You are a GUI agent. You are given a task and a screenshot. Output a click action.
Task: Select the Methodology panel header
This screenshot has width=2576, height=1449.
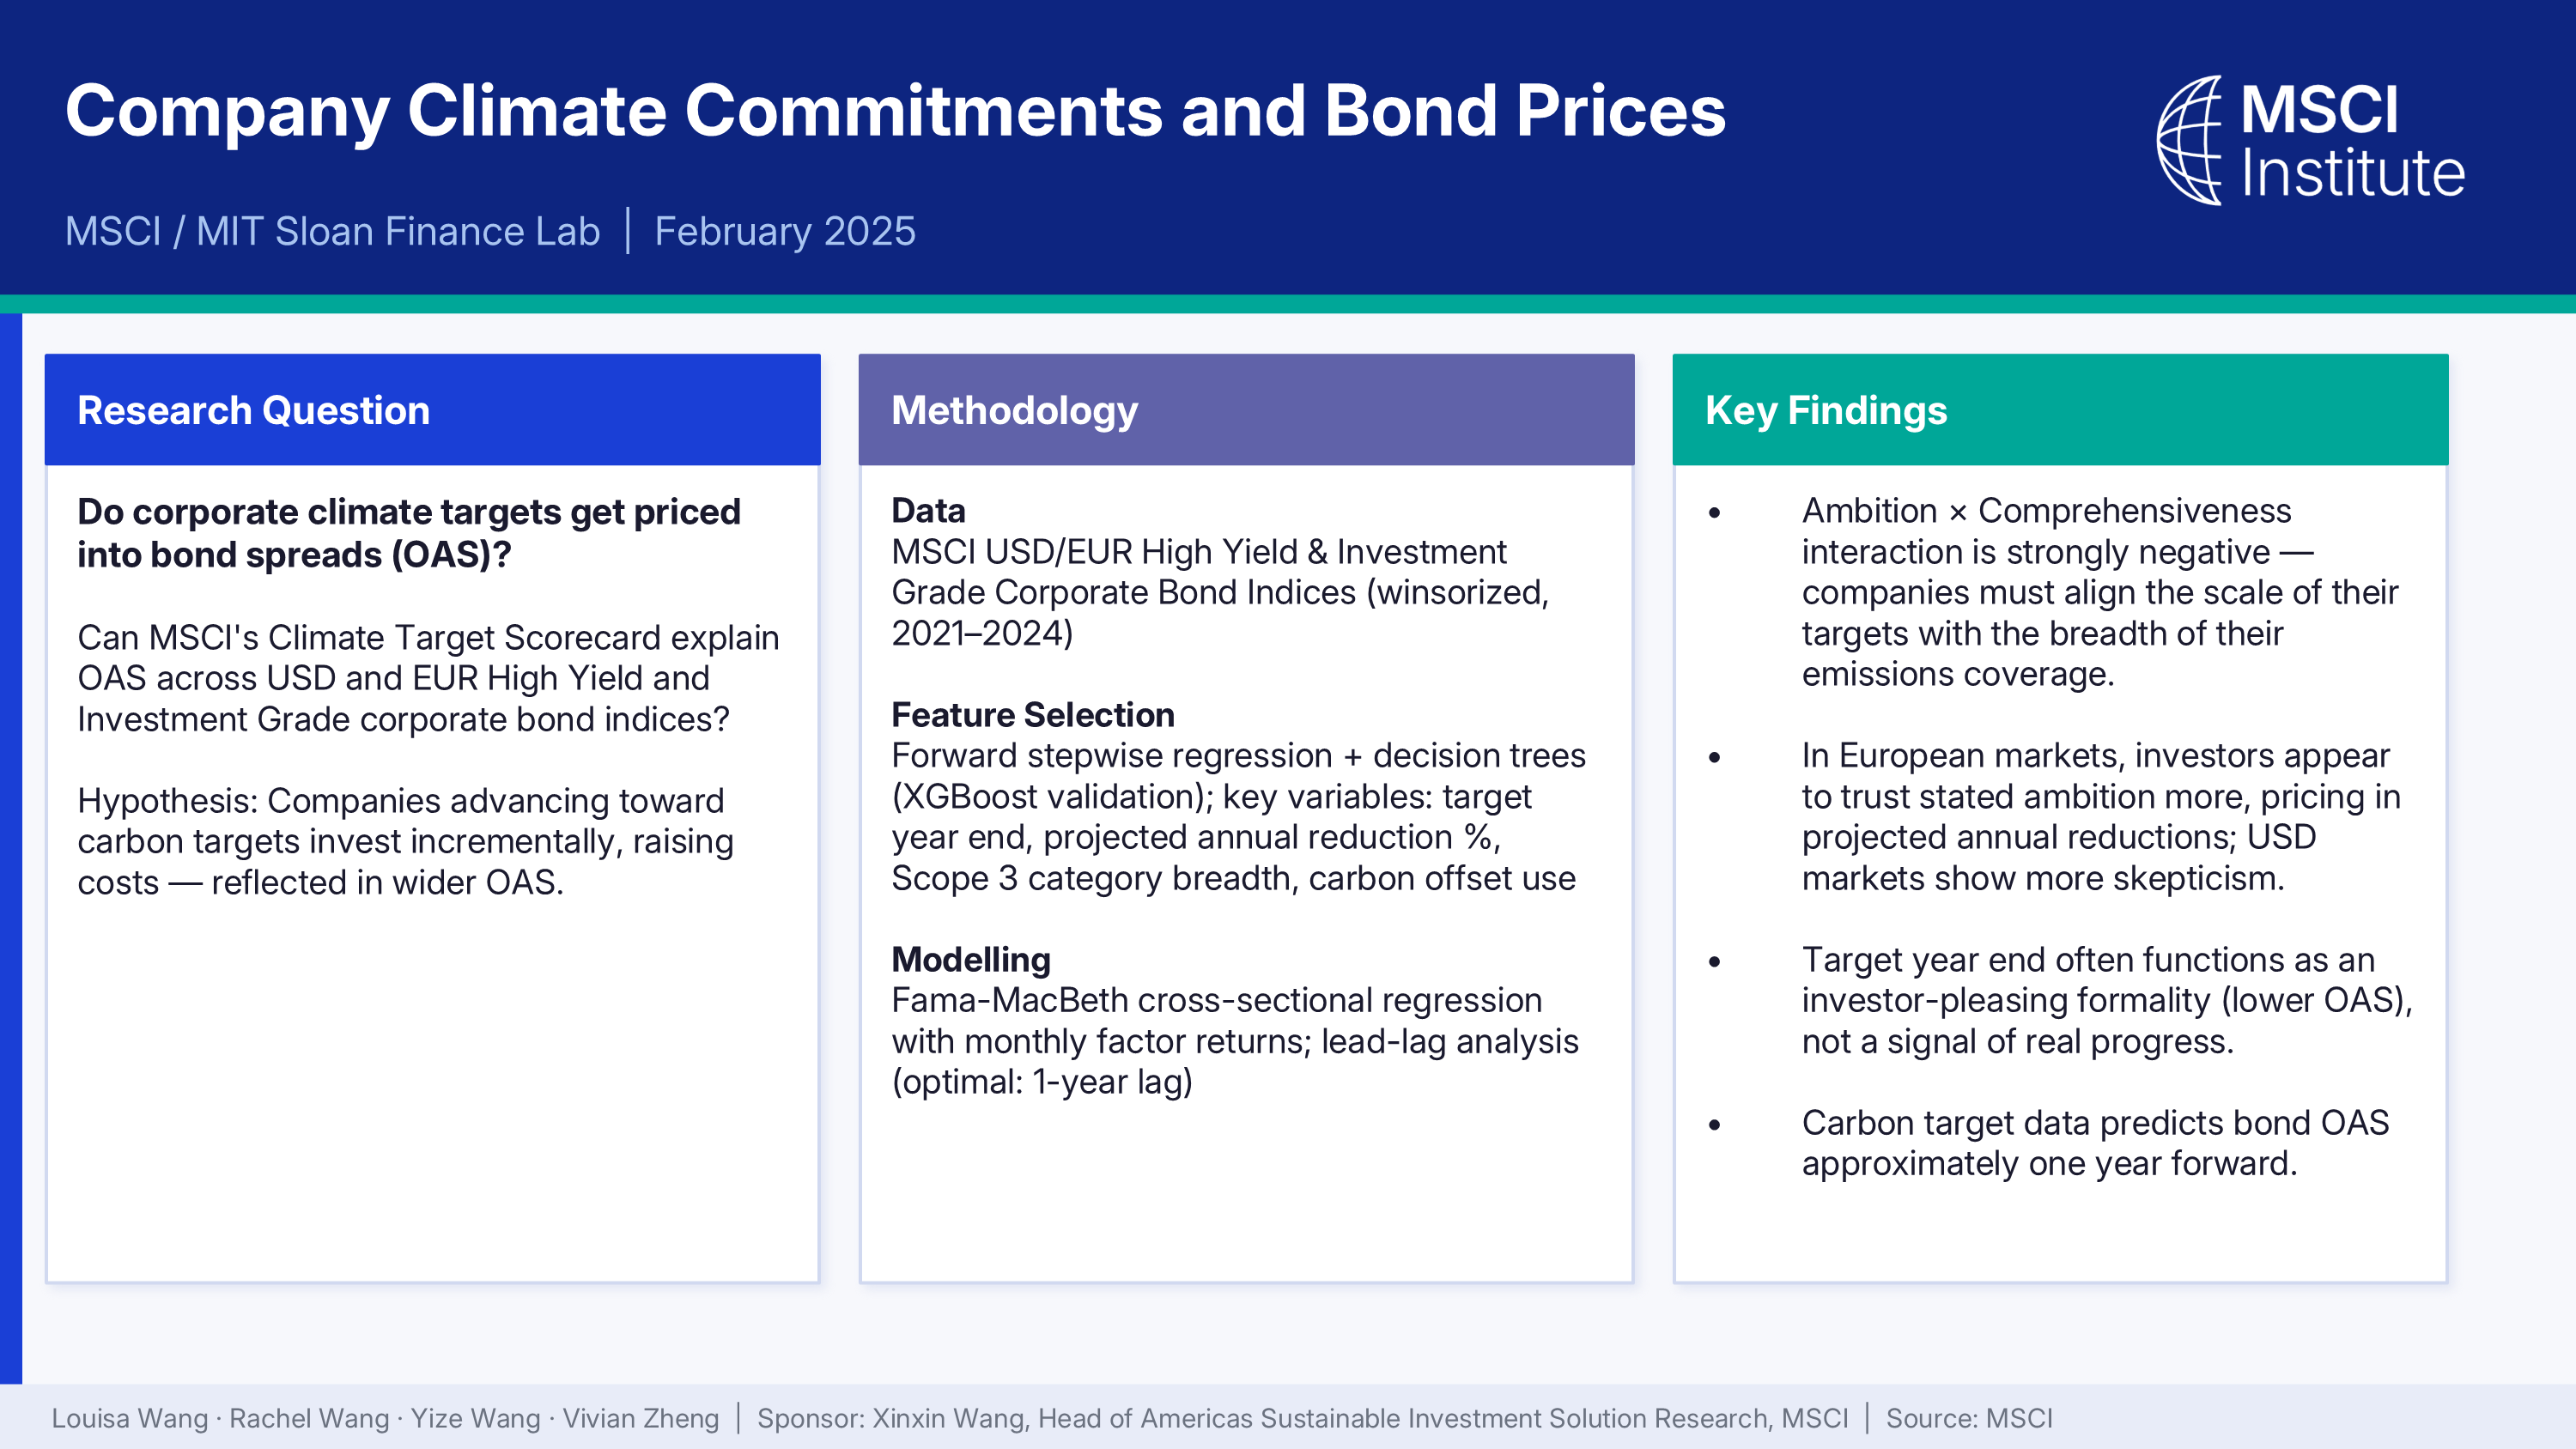pos(1246,410)
